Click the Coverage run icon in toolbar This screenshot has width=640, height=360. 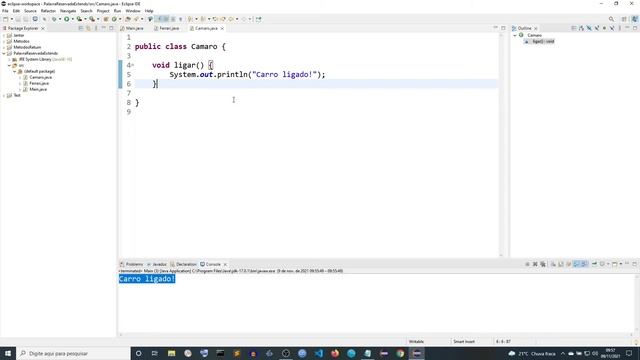coord(79,19)
